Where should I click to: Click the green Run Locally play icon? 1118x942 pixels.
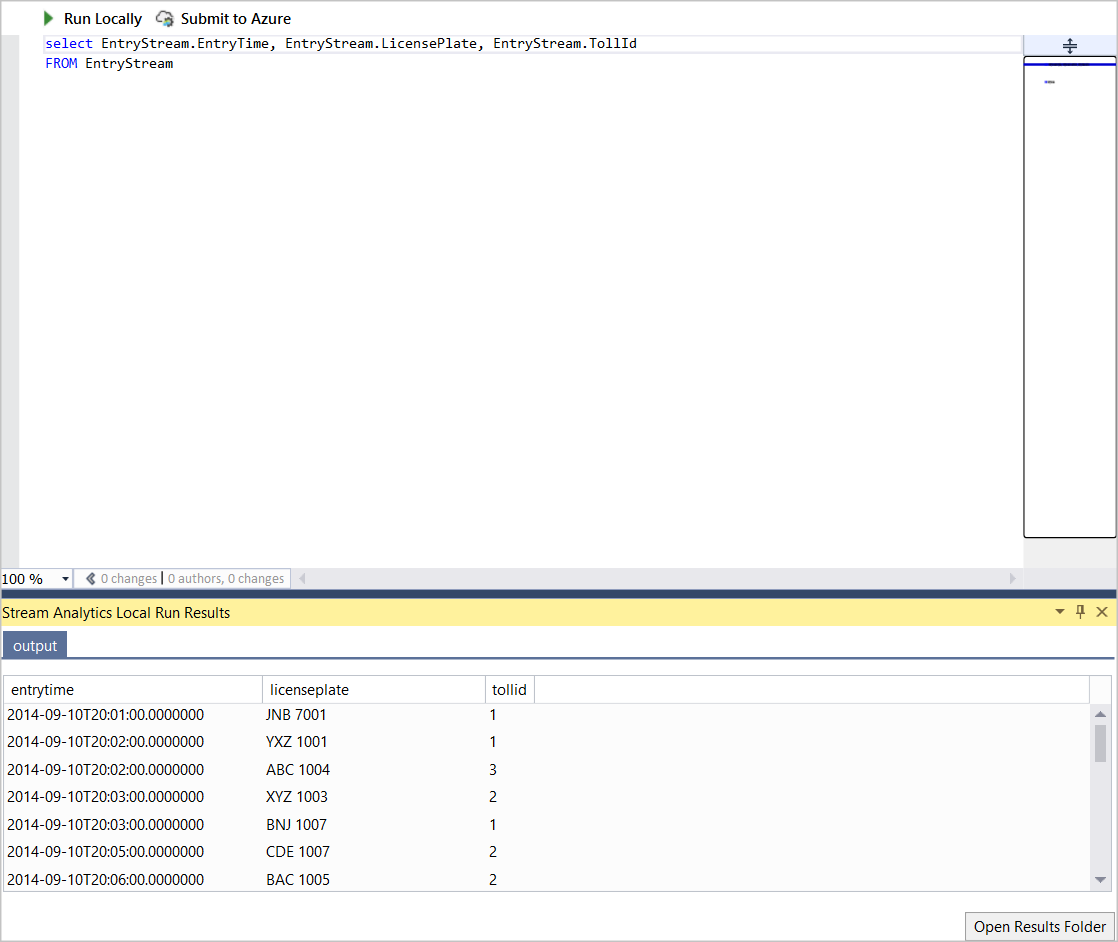pos(48,18)
